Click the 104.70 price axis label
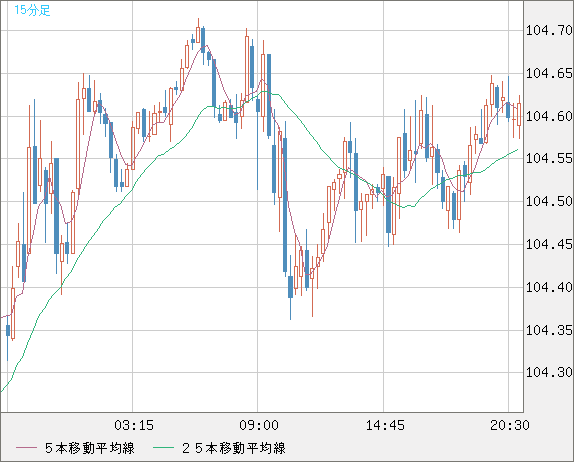 (549, 30)
